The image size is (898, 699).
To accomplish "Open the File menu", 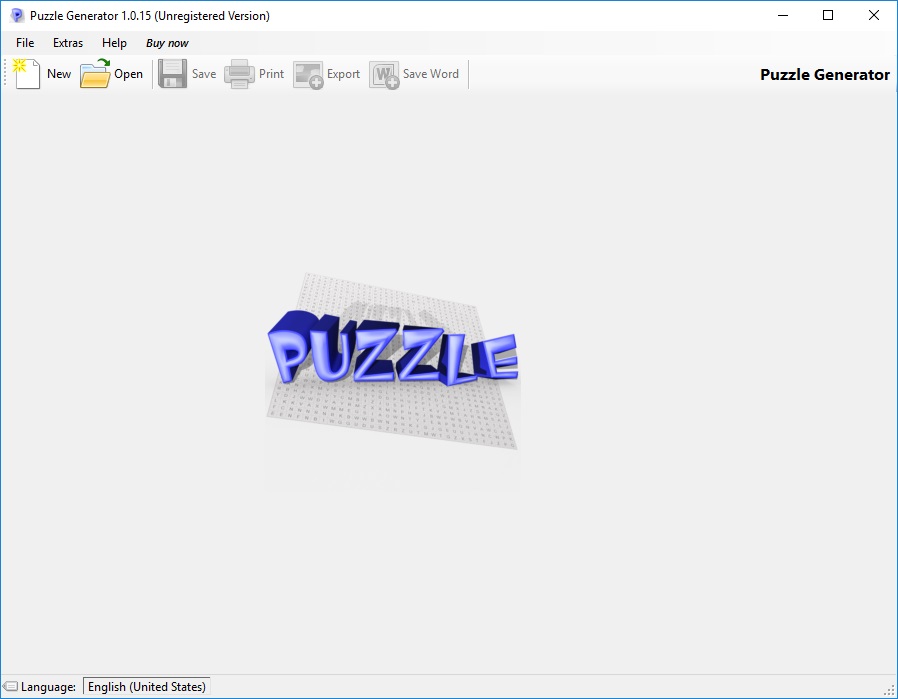I will (x=24, y=43).
